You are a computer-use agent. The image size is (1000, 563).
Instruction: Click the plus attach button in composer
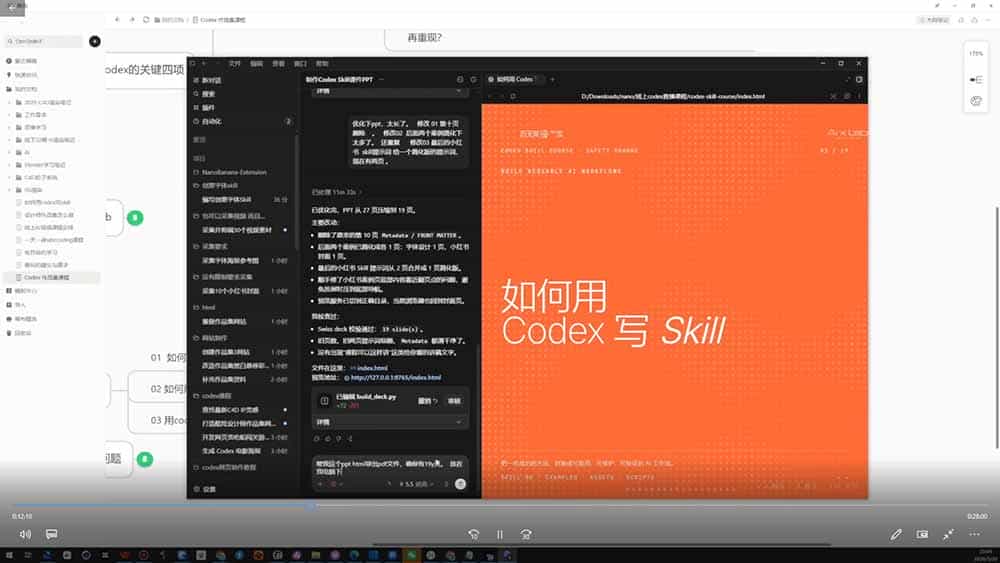pyautogui.click(x=320, y=485)
